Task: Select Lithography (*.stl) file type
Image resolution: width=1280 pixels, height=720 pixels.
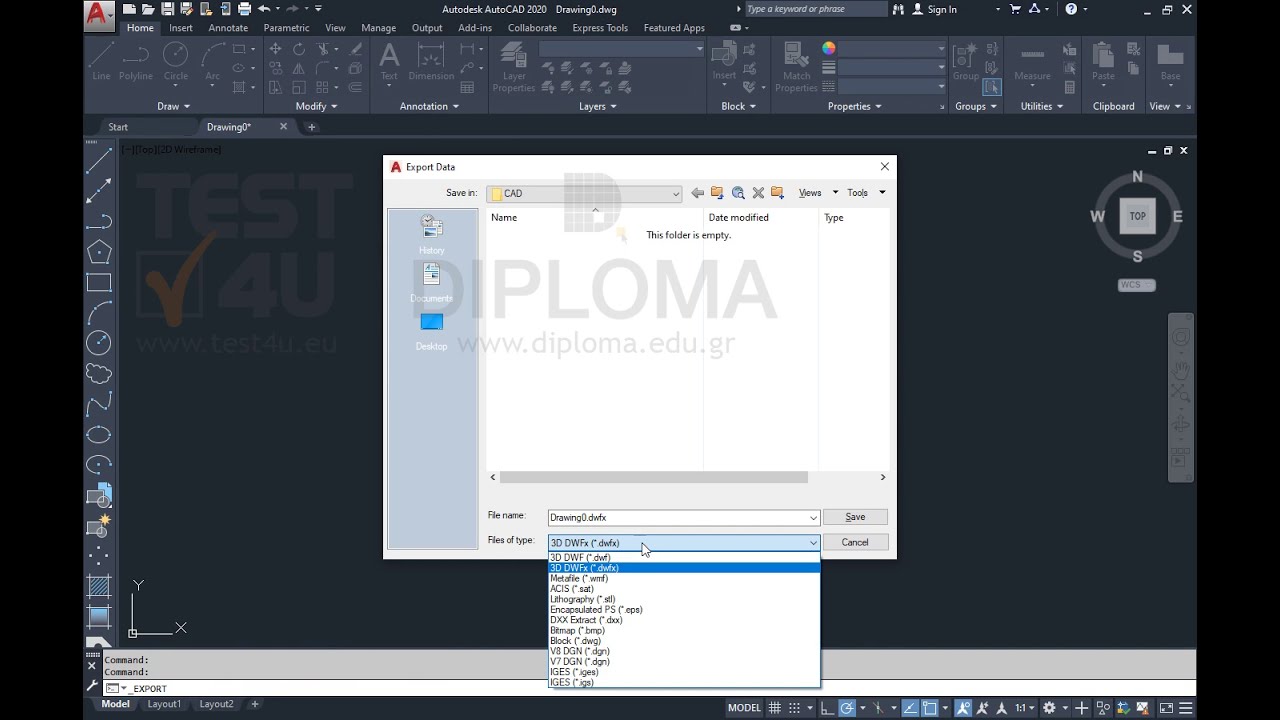Action: (684, 599)
